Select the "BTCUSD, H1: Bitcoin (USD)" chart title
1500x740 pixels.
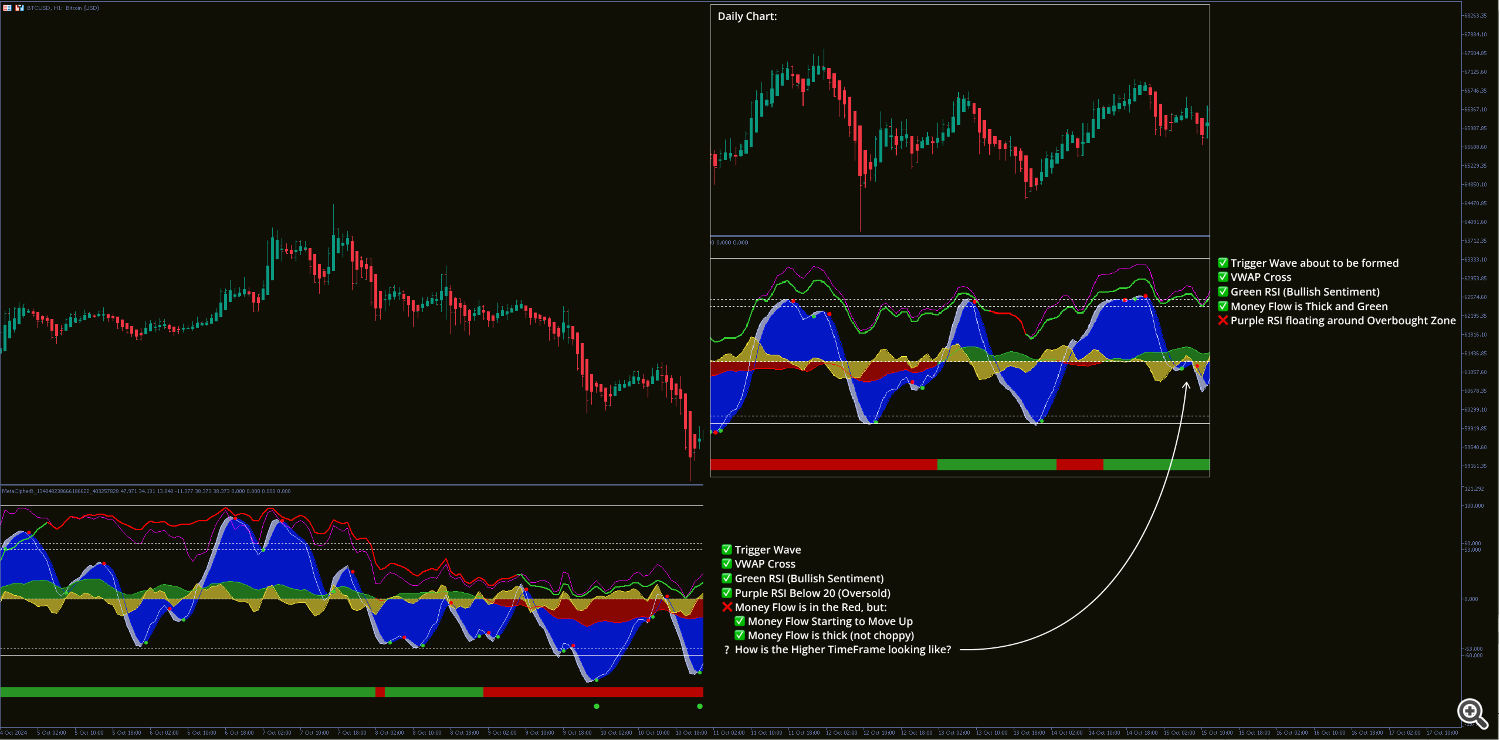[64, 6]
